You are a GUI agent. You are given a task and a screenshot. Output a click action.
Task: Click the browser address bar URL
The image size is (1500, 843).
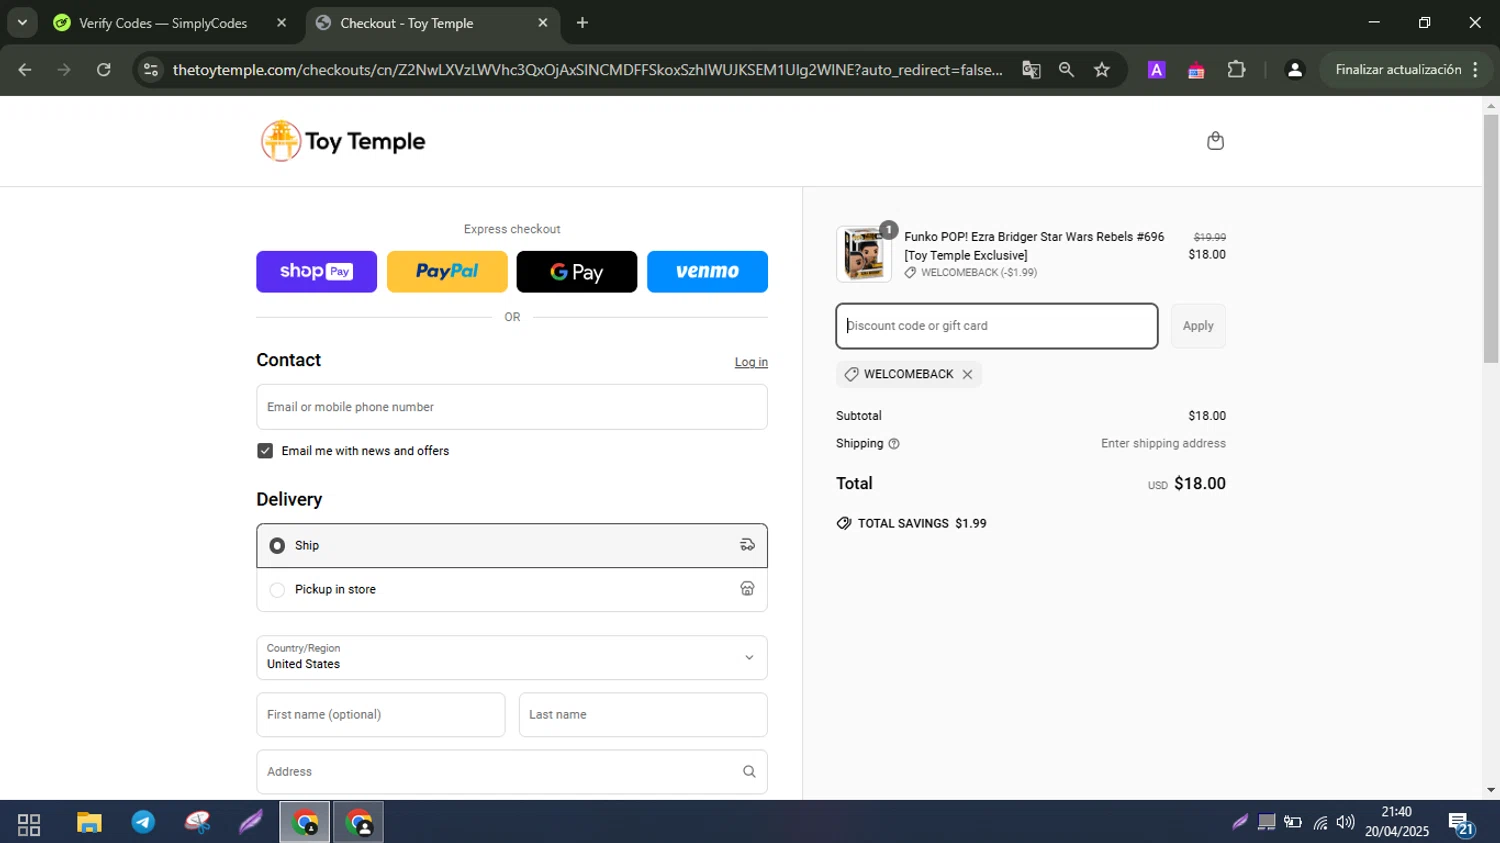point(587,70)
